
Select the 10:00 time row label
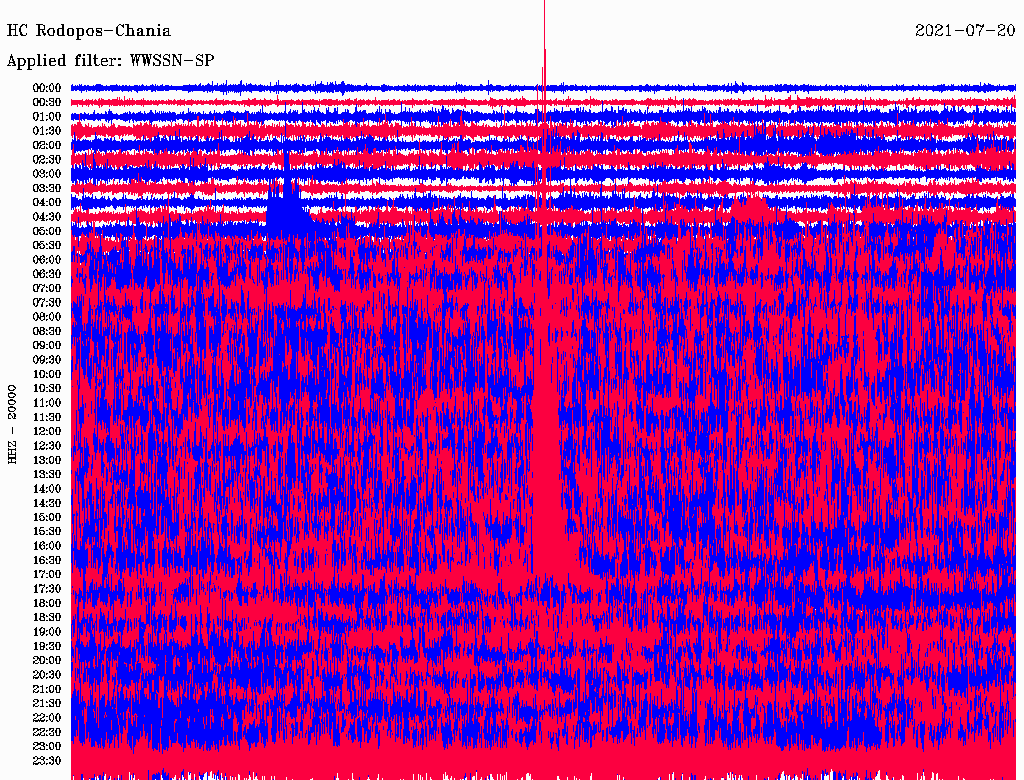pos(47,374)
